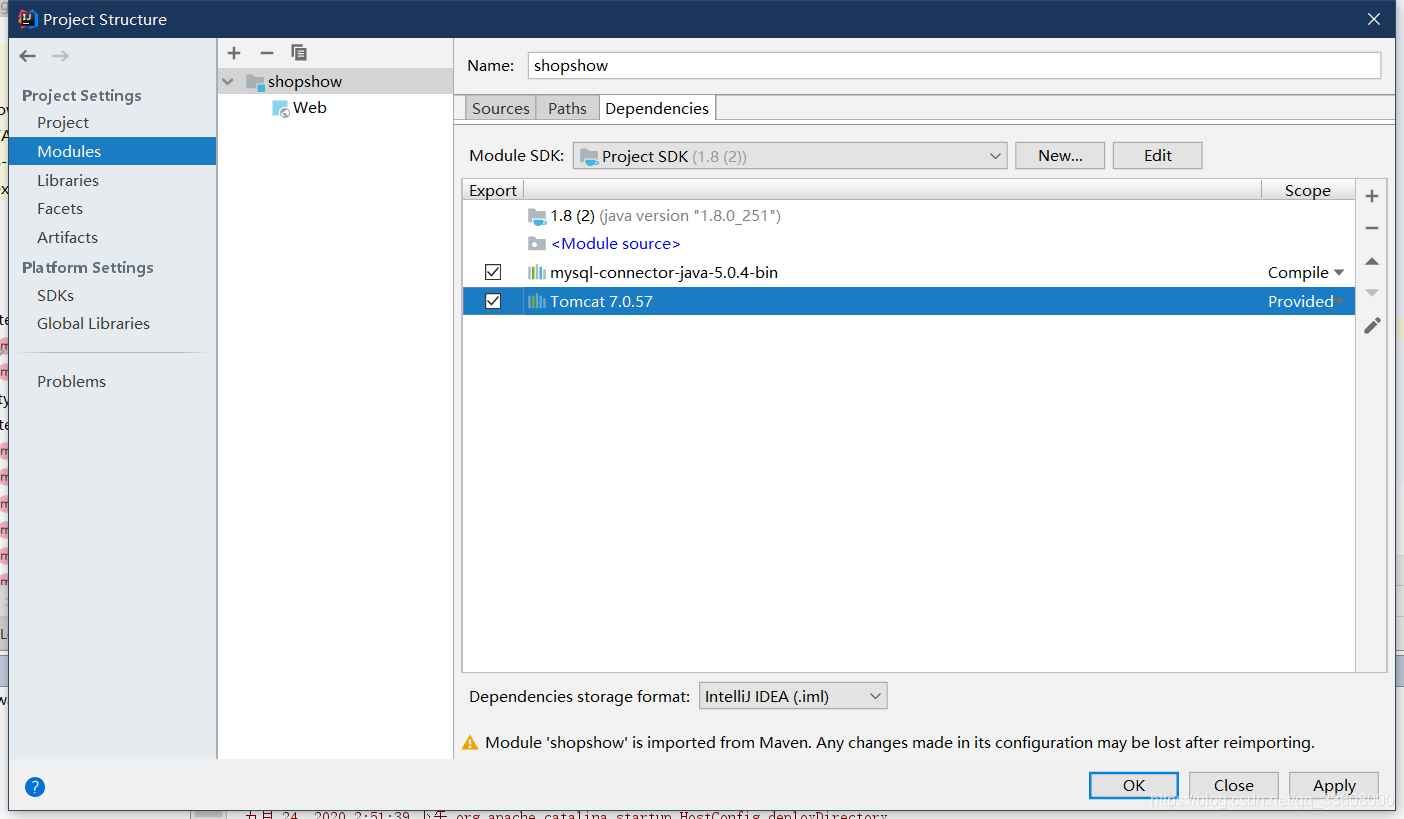Screen dimensions: 1404x819
Task: Toggle export checkbox for Tomcat 7.0.57
Action: pos(493,301)
